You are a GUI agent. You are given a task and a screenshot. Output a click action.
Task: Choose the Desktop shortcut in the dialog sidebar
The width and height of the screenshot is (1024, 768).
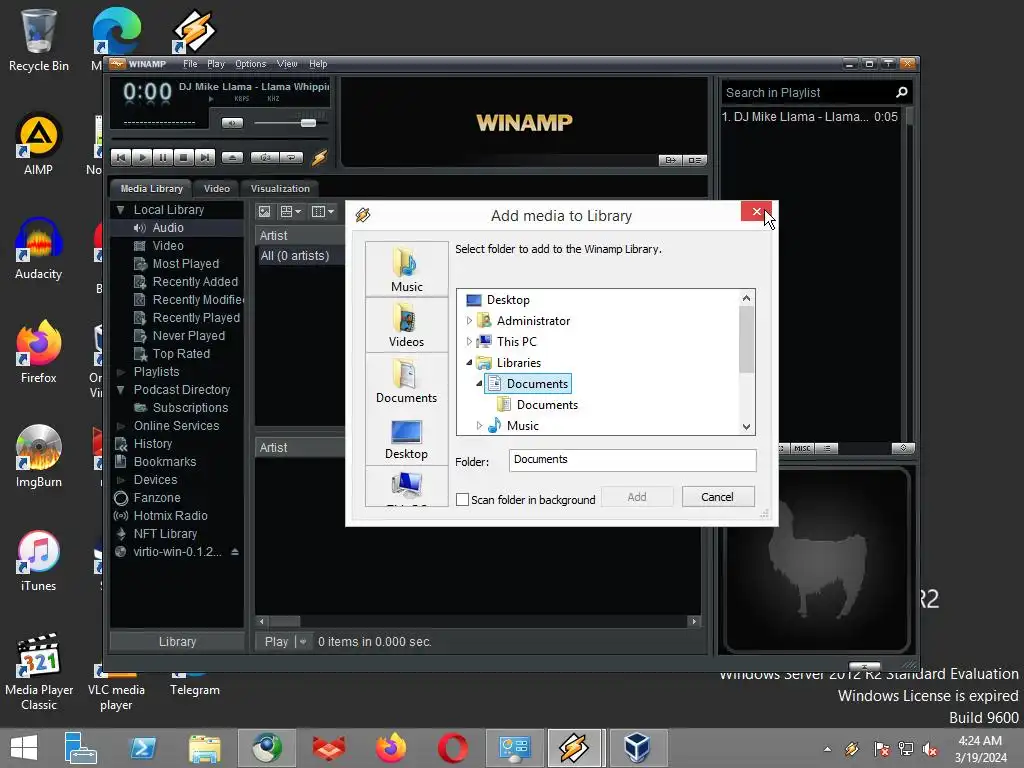[x=406, y=438]
